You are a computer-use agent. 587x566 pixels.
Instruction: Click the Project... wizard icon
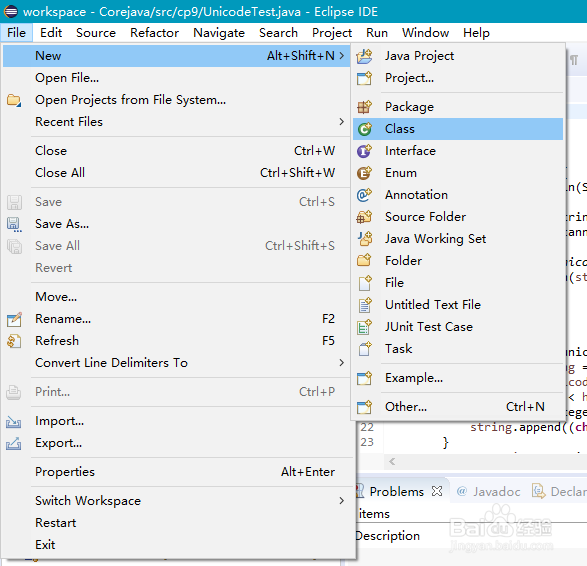(364, 78)
